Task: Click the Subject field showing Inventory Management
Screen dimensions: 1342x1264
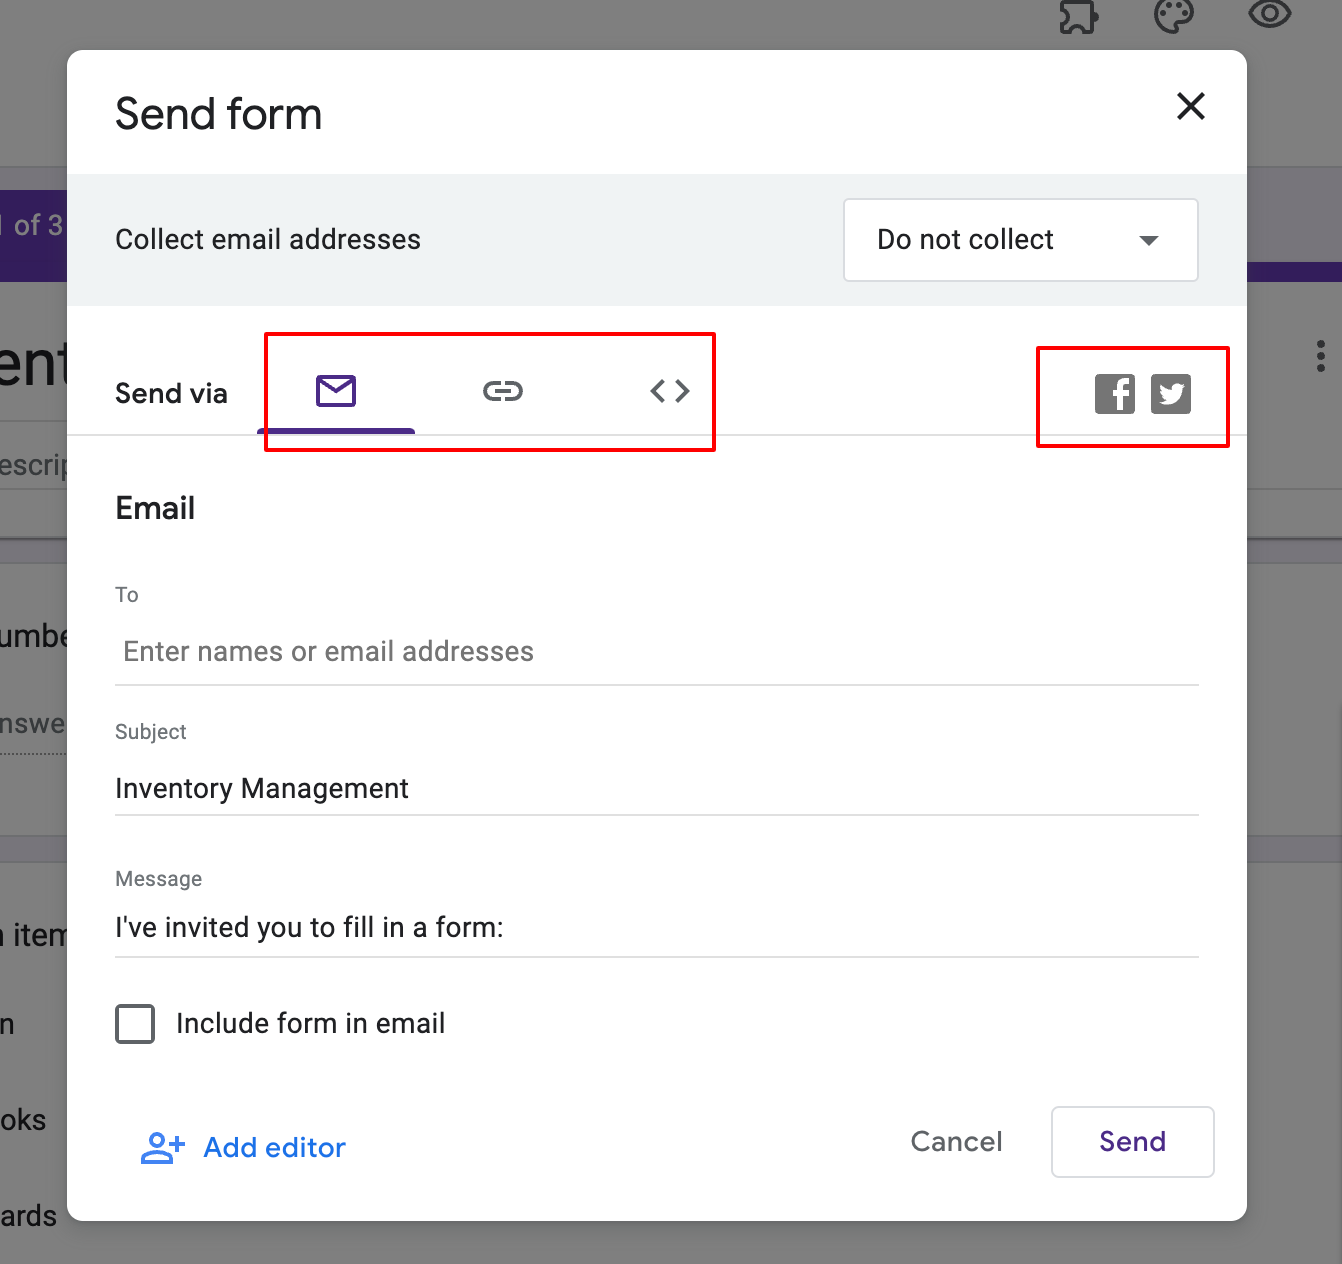Action: (x=656, y=788)
